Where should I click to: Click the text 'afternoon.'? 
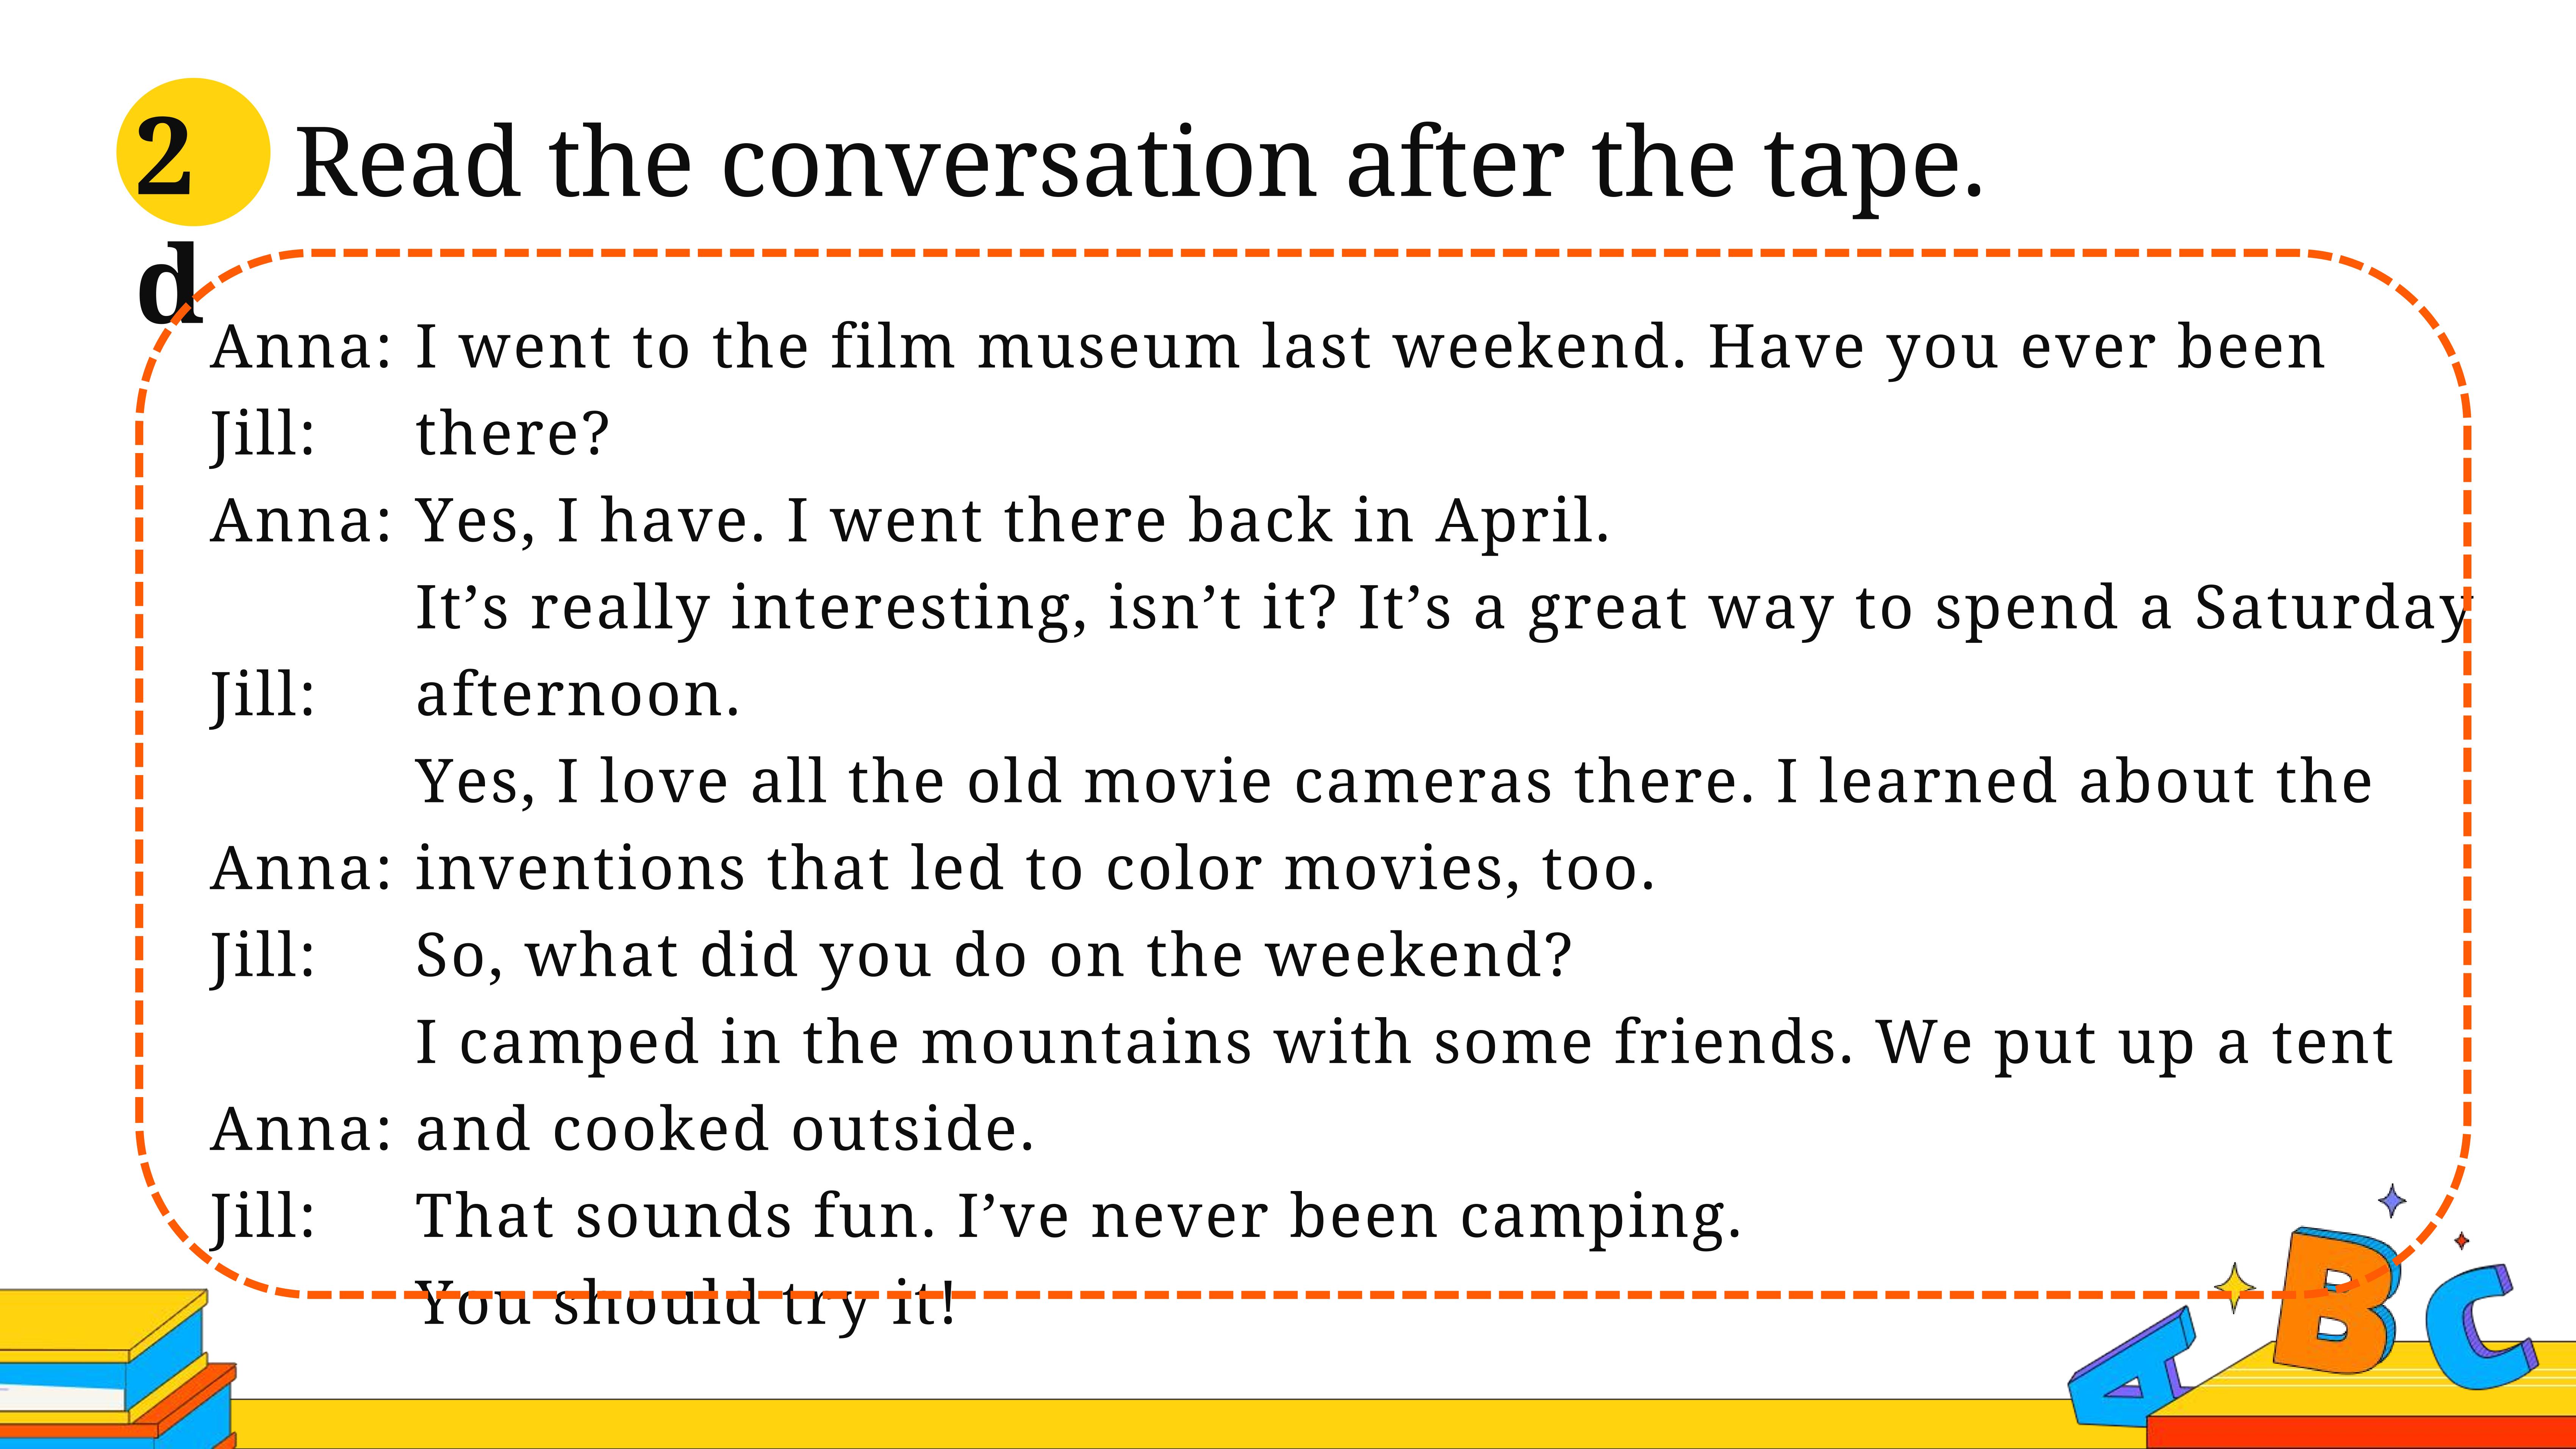577,695
